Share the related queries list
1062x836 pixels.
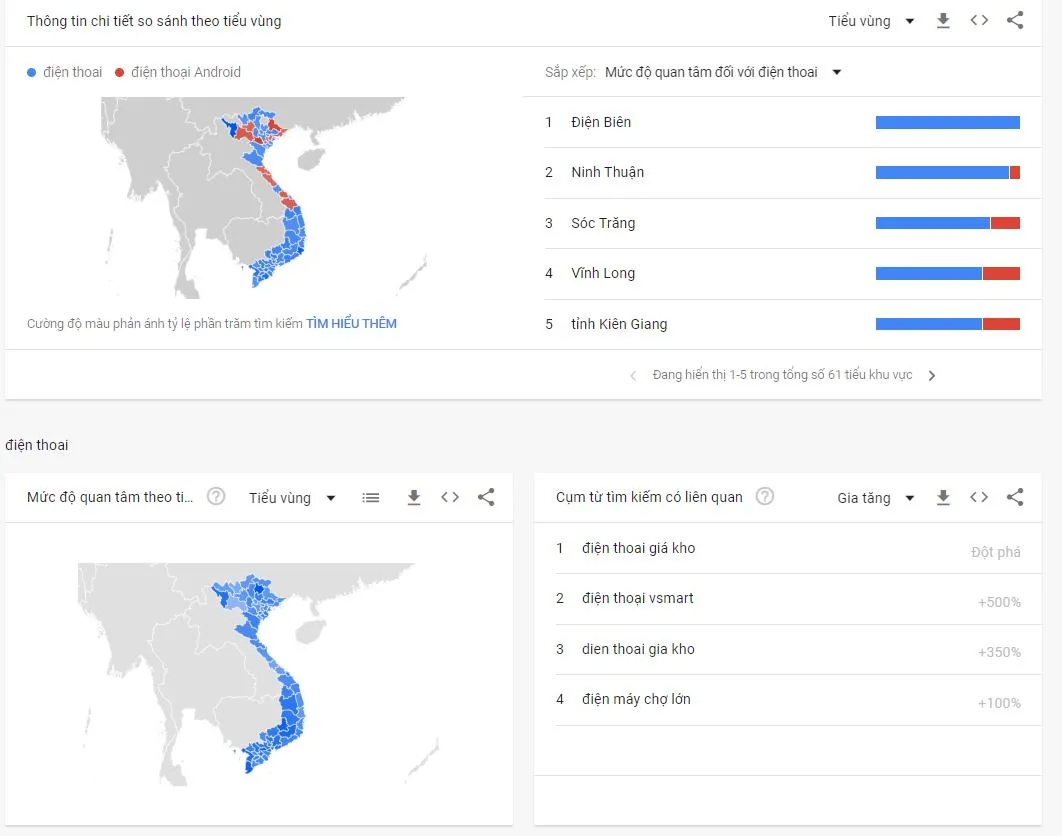1015,498
